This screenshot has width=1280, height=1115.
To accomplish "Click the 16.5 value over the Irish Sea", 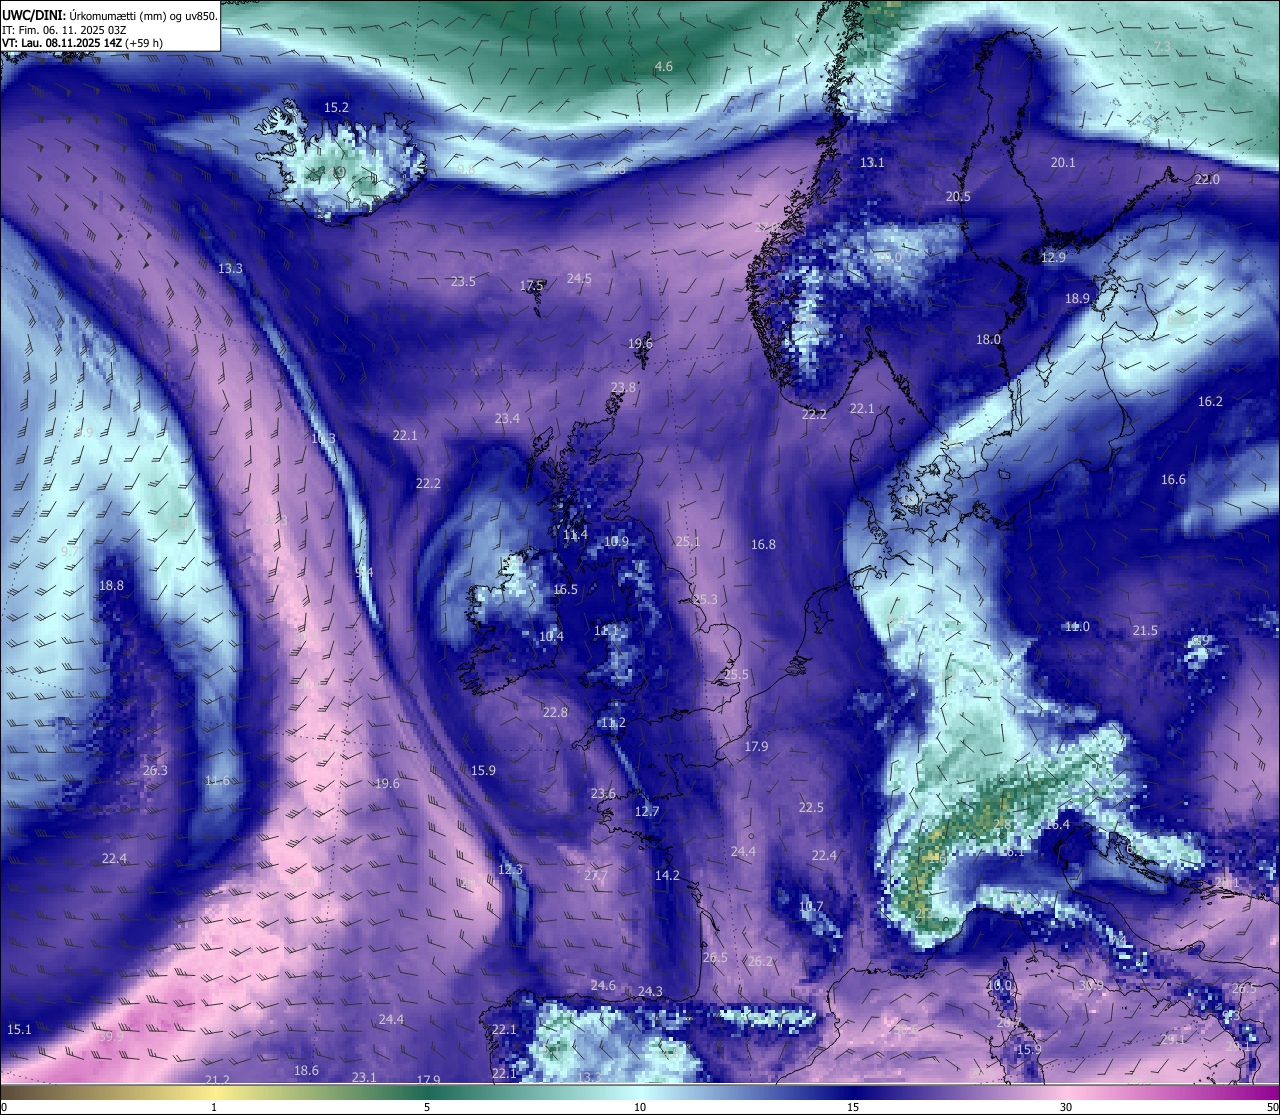I will pyautogui.click(x=565, y=589).
